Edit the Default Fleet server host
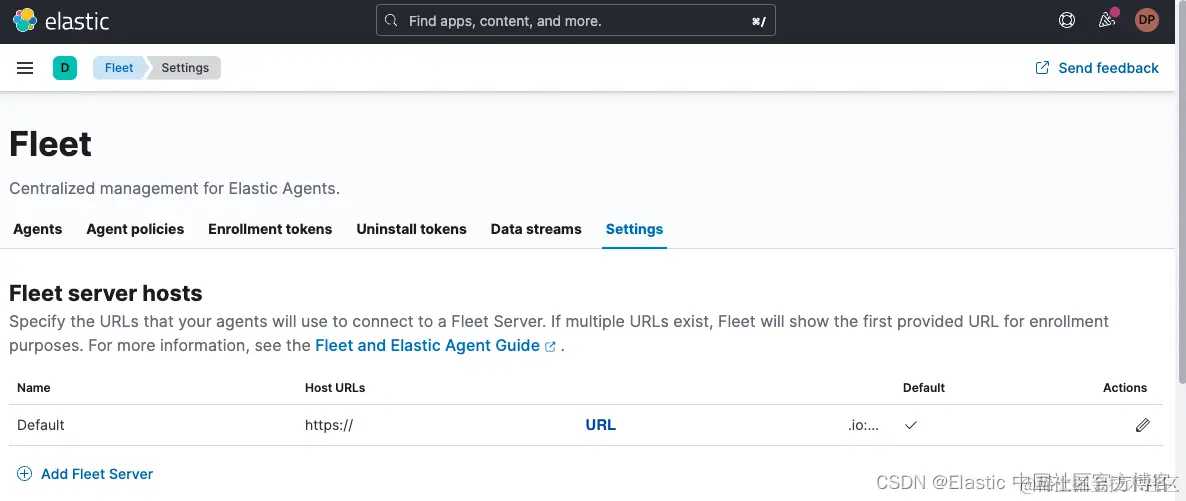The height and width of the screenshot is (501, 1186). 1142,425
